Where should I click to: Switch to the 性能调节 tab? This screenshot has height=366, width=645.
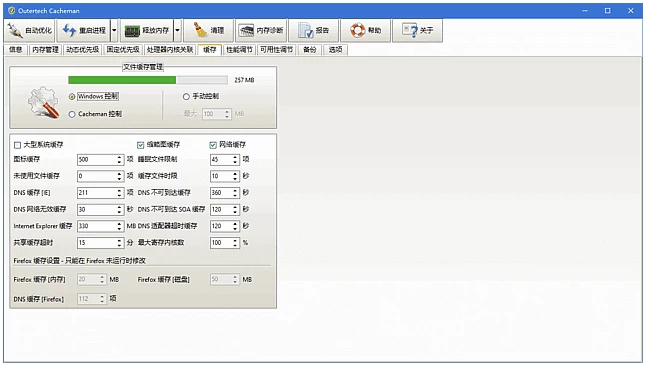click(x=239, y=50)
